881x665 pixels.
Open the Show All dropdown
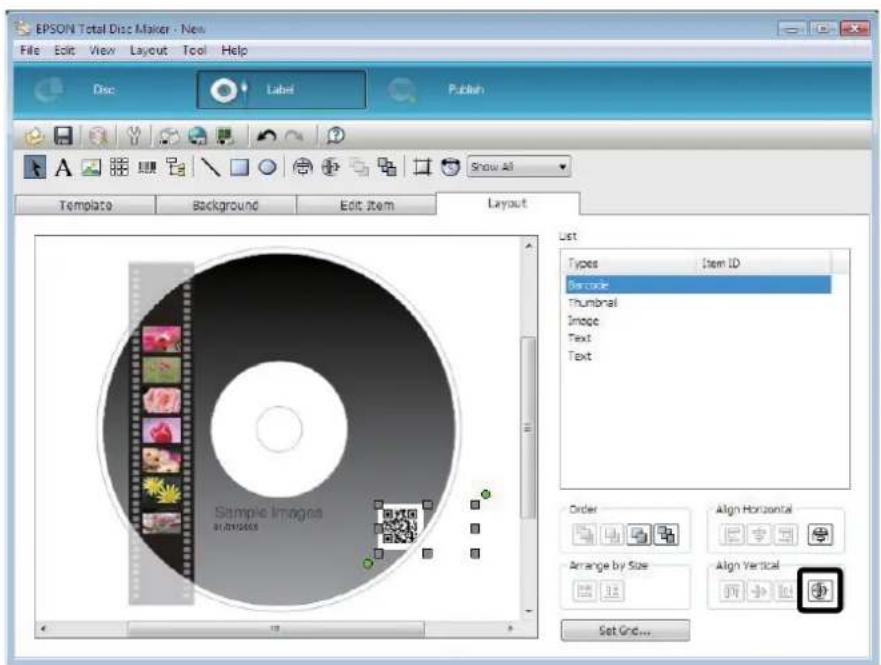(x=519, y=167)
